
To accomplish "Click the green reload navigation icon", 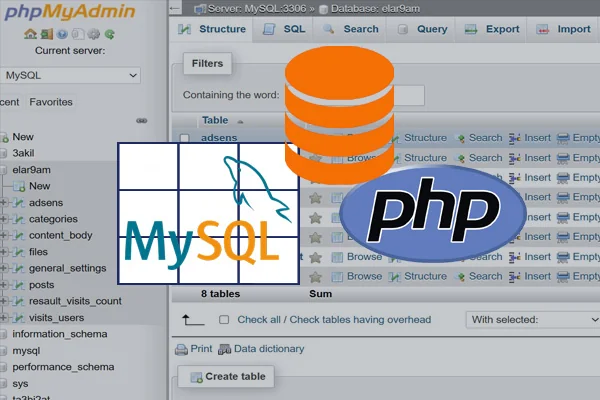I will coord(109,34).
